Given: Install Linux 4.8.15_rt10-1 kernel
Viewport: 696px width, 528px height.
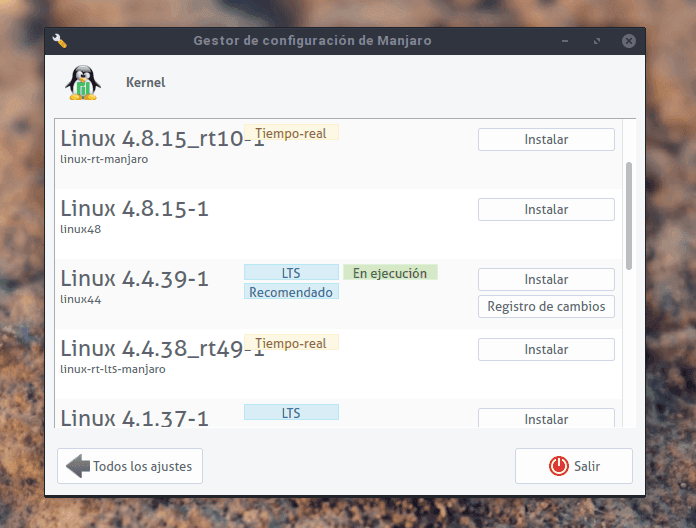Looking at the screenshot, I should (546, 139).
